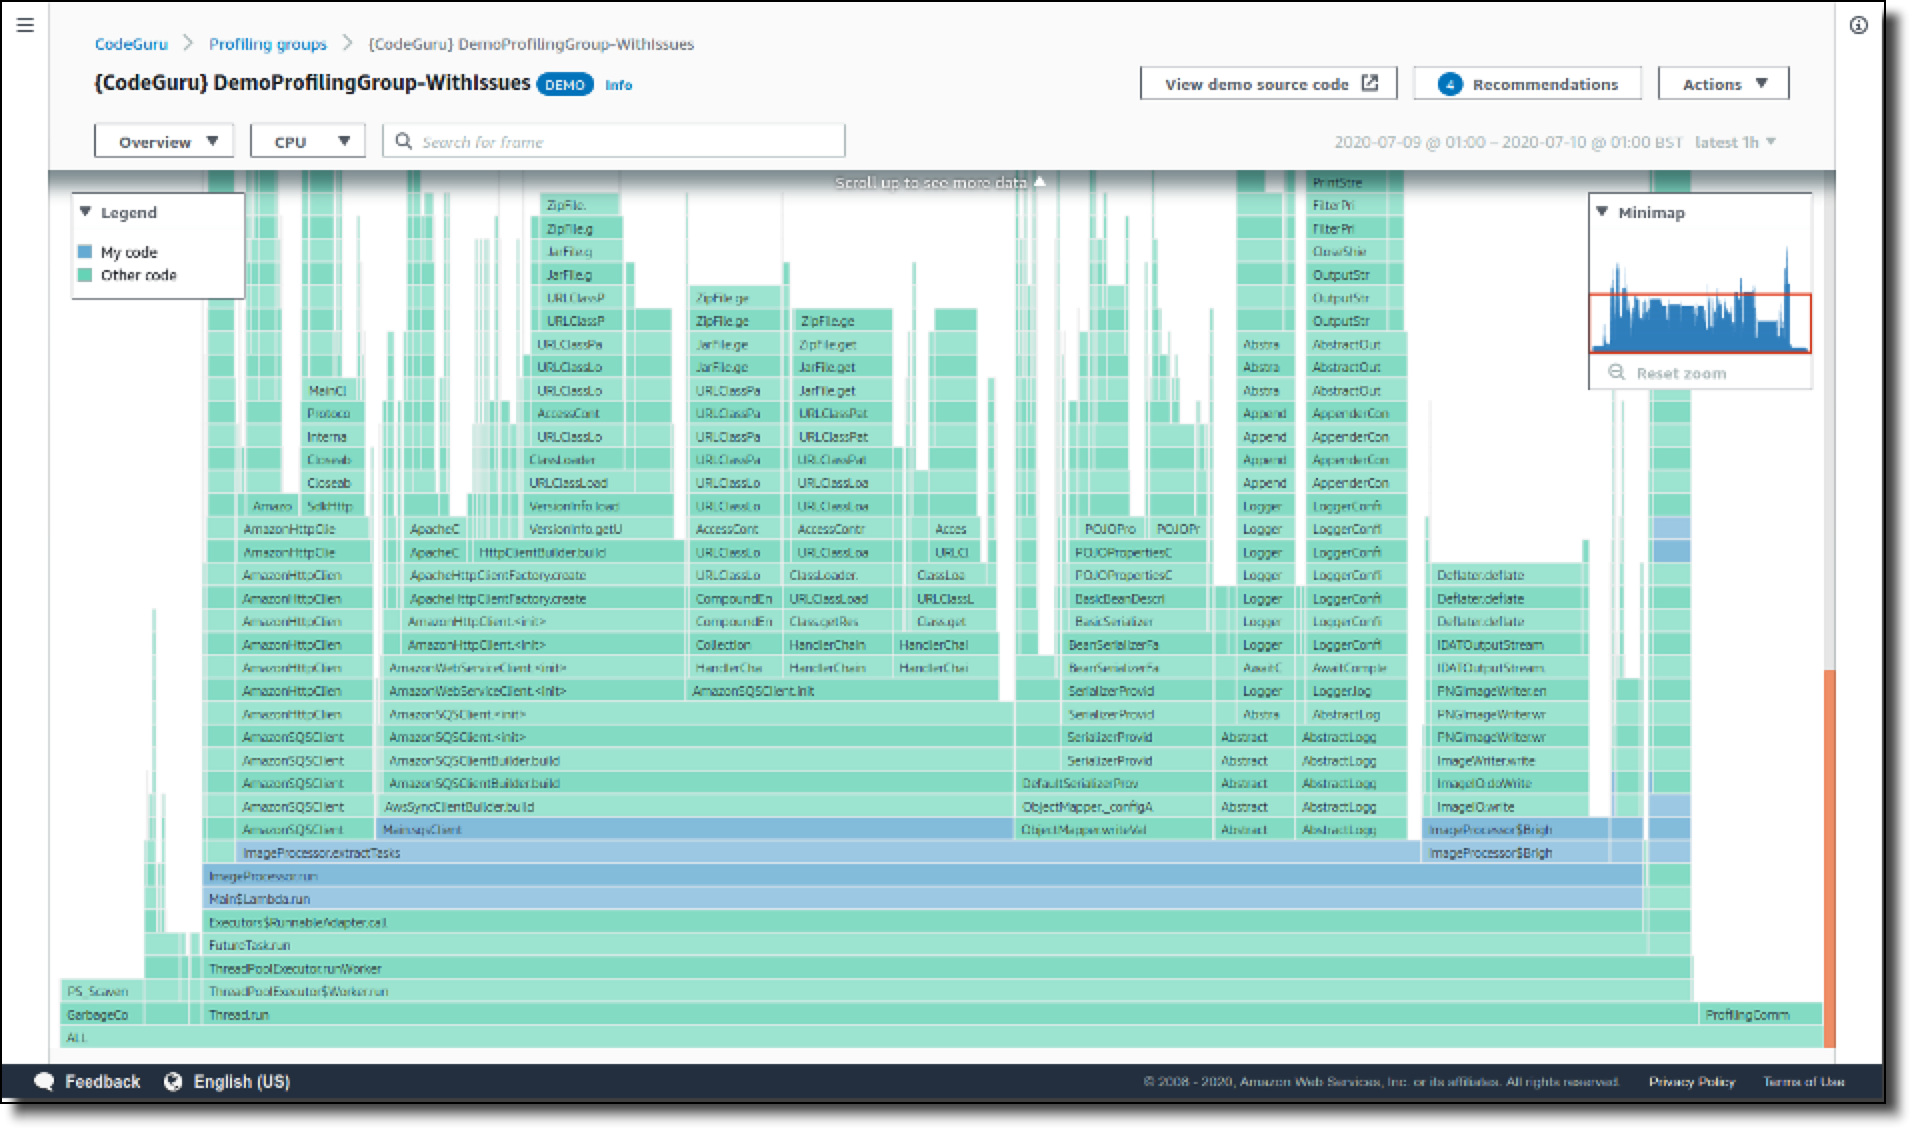The width and height of the screenshot is (1910, 1128).
Task: Click the Feedback speech bubble
Action: click(x=44, y=1082)
